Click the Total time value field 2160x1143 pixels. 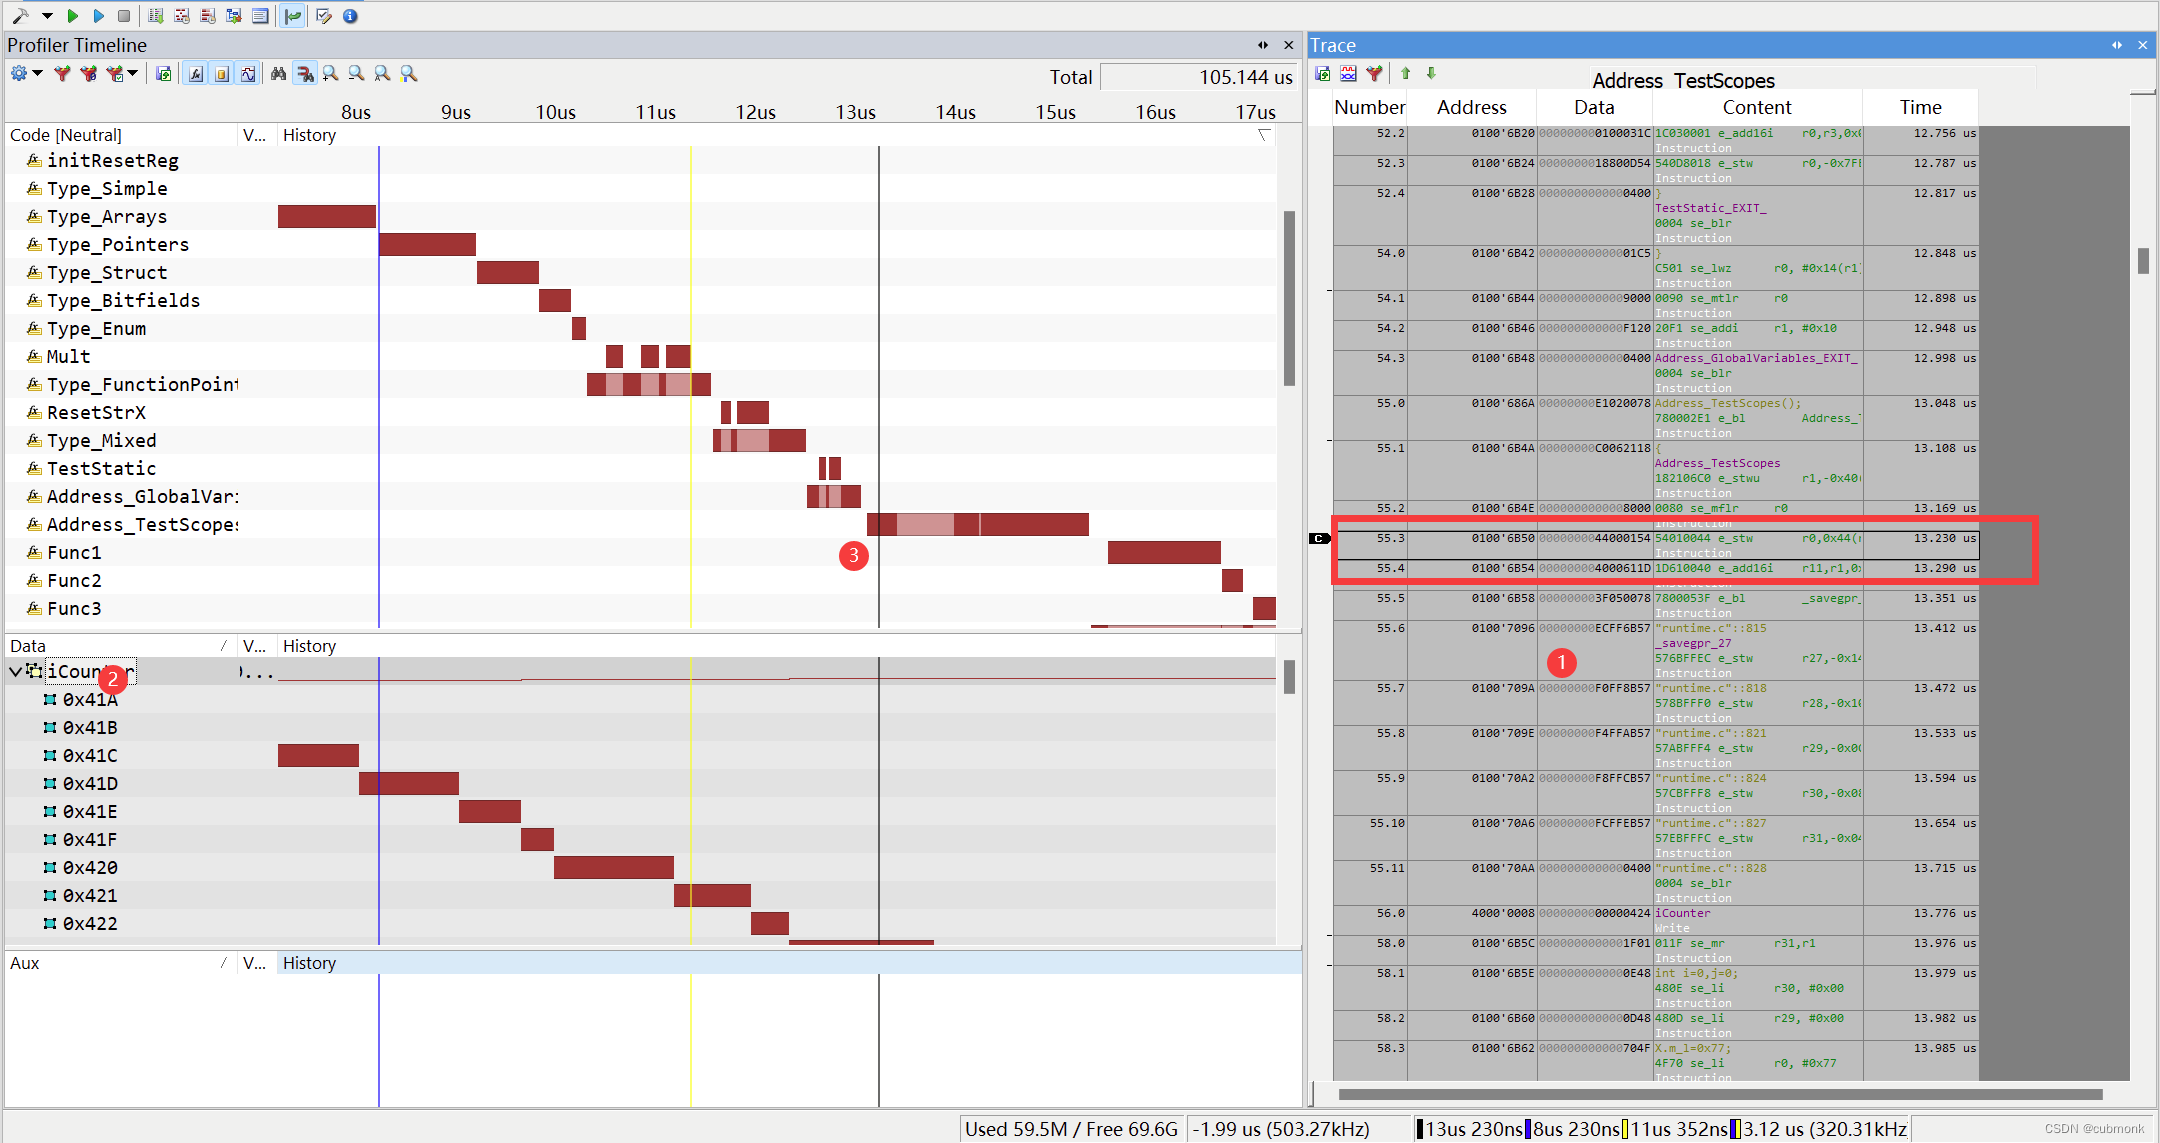pos(1199,77)
